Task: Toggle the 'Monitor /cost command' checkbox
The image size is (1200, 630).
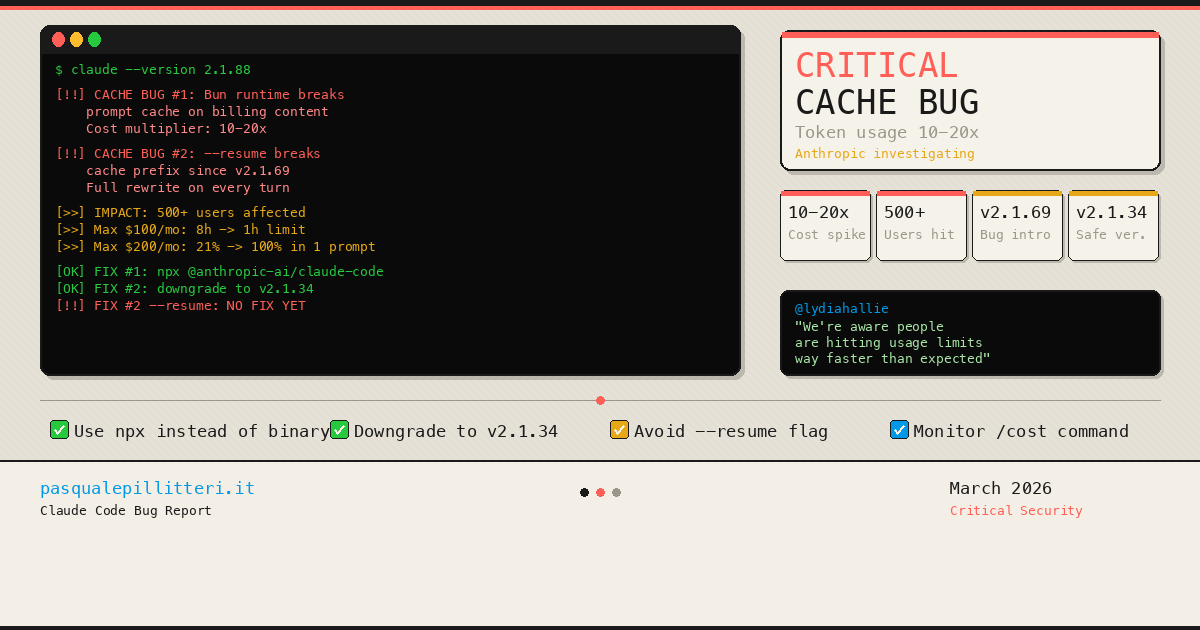Action: pos(899,430)
